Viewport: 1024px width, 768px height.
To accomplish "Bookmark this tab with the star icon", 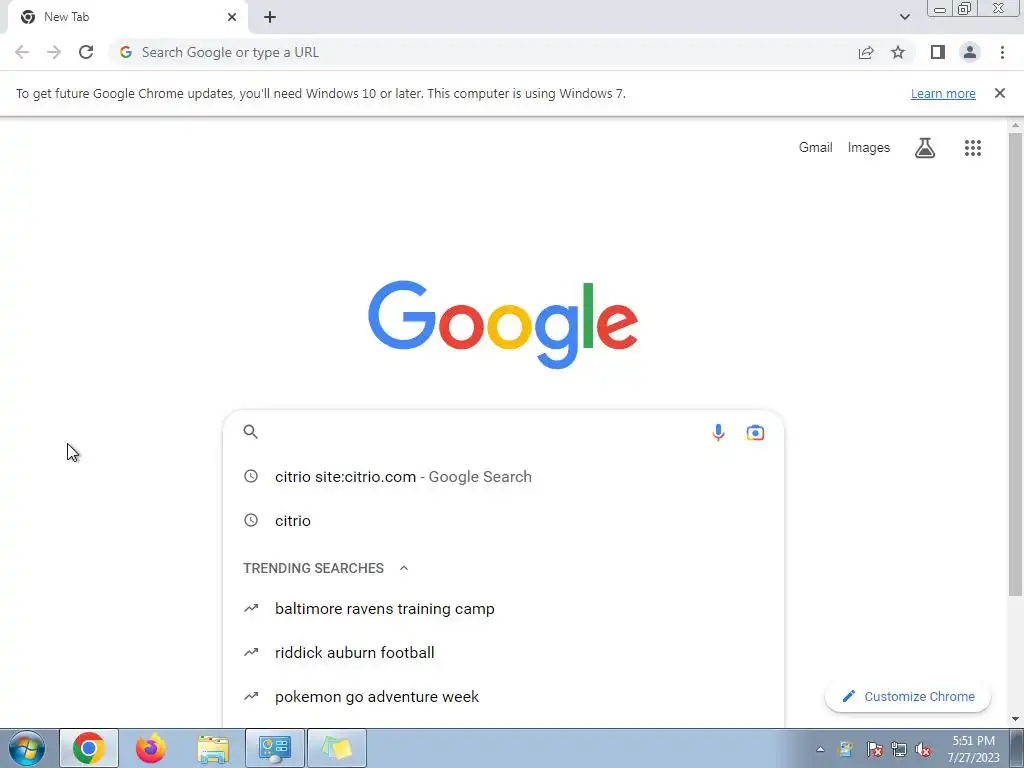I will click(898, 52).
